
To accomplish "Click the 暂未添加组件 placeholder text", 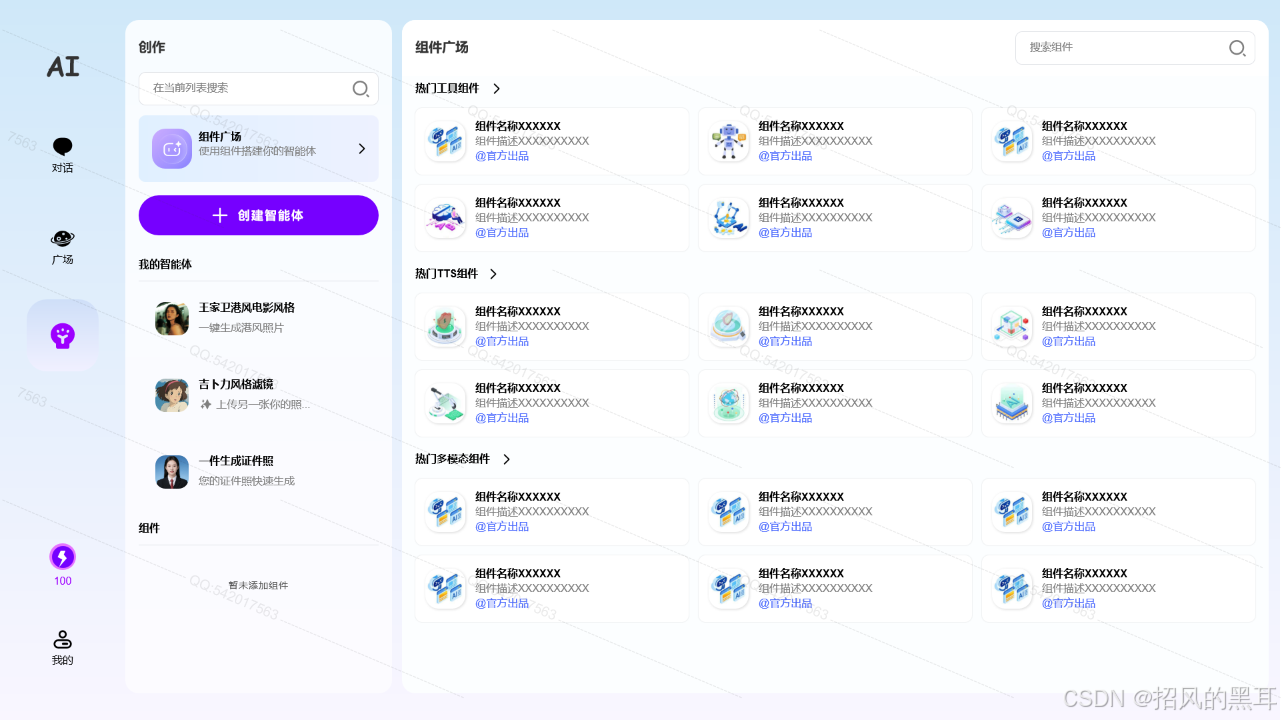I will pos(258,586).
